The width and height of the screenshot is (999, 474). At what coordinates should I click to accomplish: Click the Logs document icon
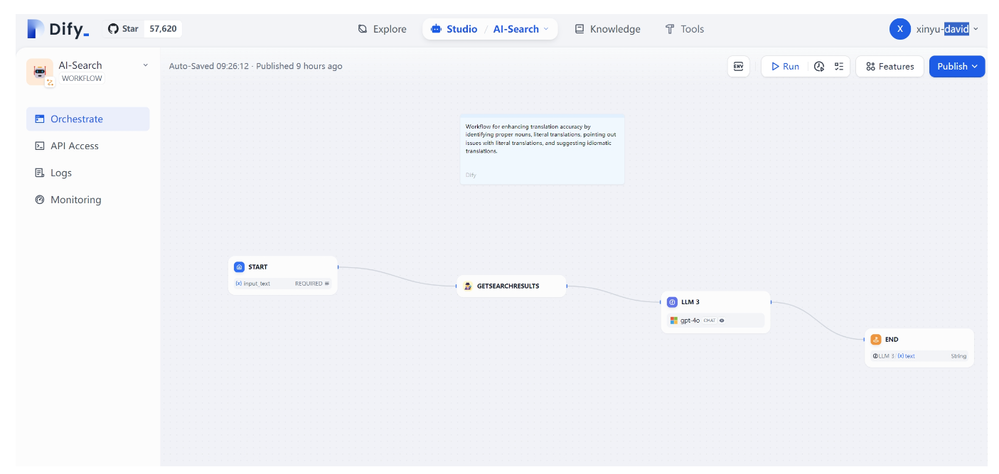[x=40, y=173]
